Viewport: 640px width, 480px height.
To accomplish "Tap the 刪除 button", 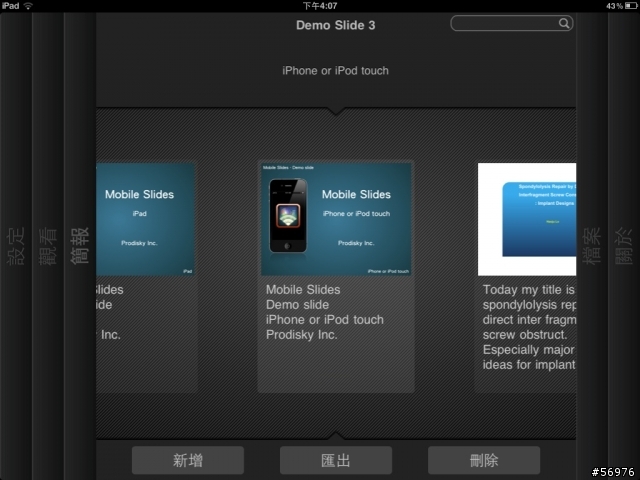I will coord(484,460).
